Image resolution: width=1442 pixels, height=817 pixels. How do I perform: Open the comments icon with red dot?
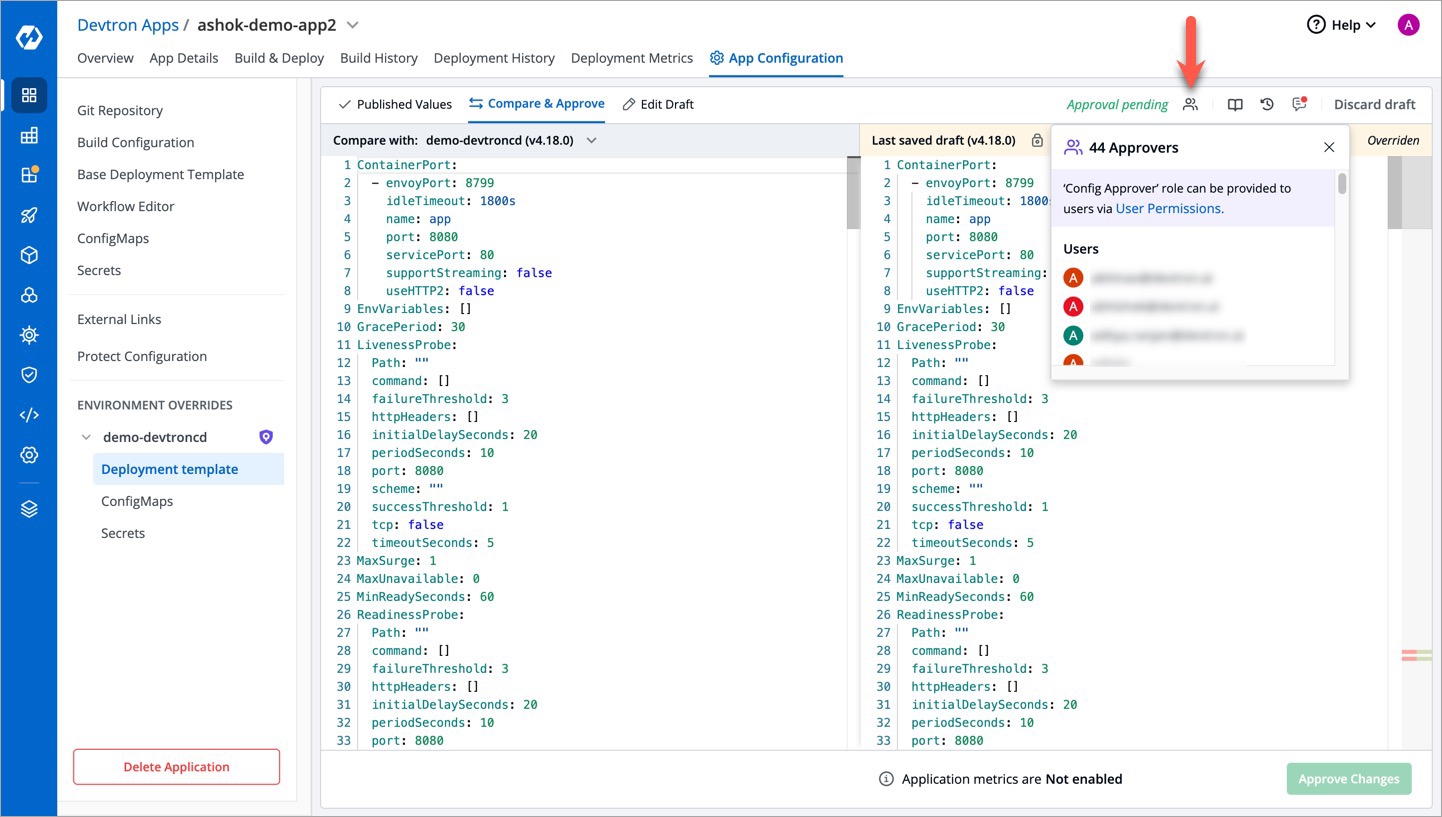[1299, 104]
